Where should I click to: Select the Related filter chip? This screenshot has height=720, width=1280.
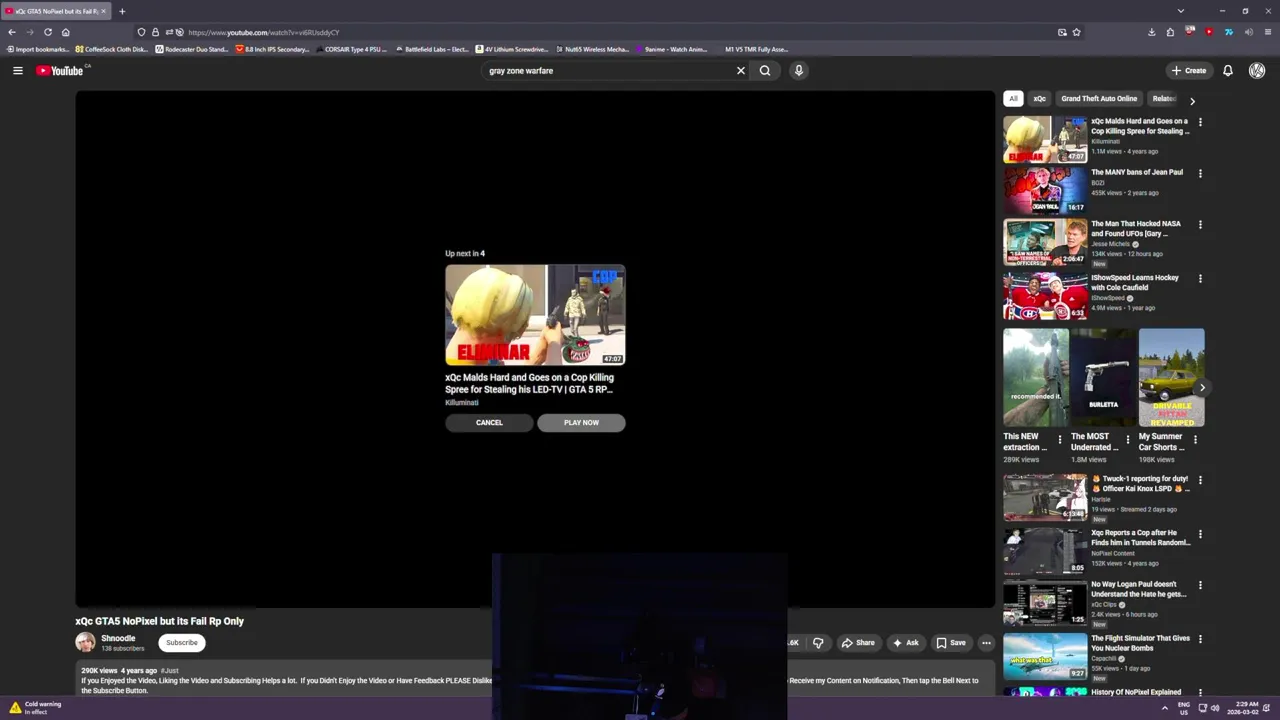point(1162,98)
